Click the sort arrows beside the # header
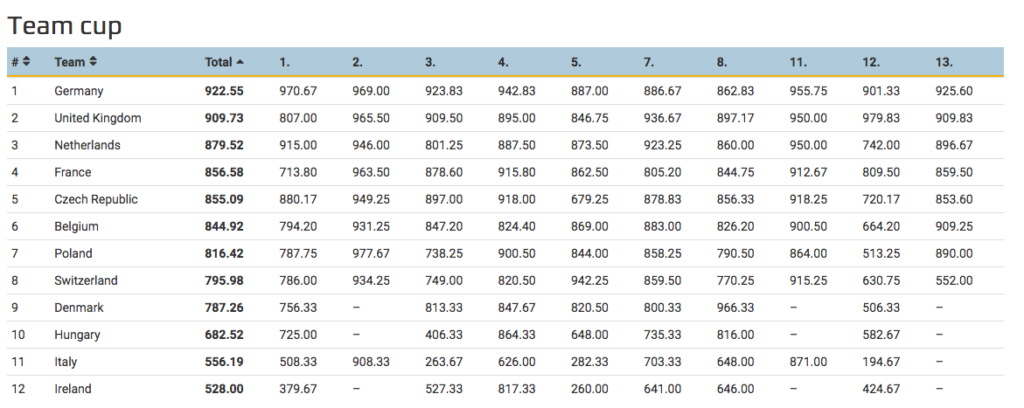 point(27,62)
